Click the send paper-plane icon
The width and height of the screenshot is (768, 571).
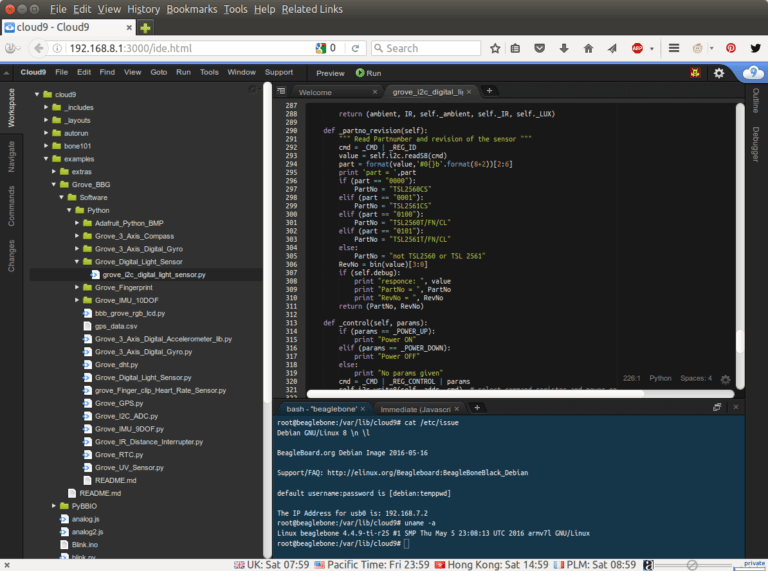click(x=612, y=48)
